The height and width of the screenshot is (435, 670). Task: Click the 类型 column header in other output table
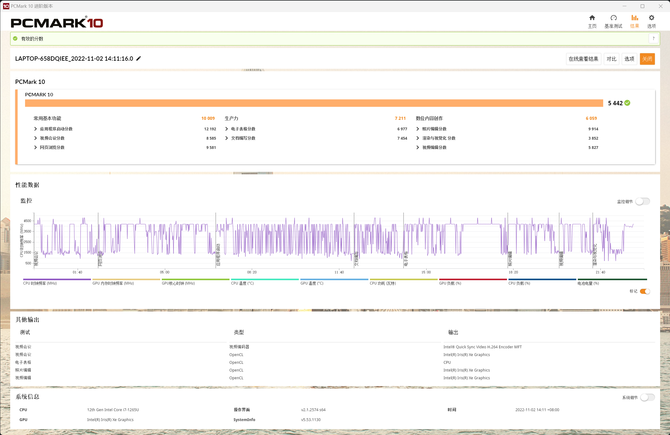(x=239, y=332)
